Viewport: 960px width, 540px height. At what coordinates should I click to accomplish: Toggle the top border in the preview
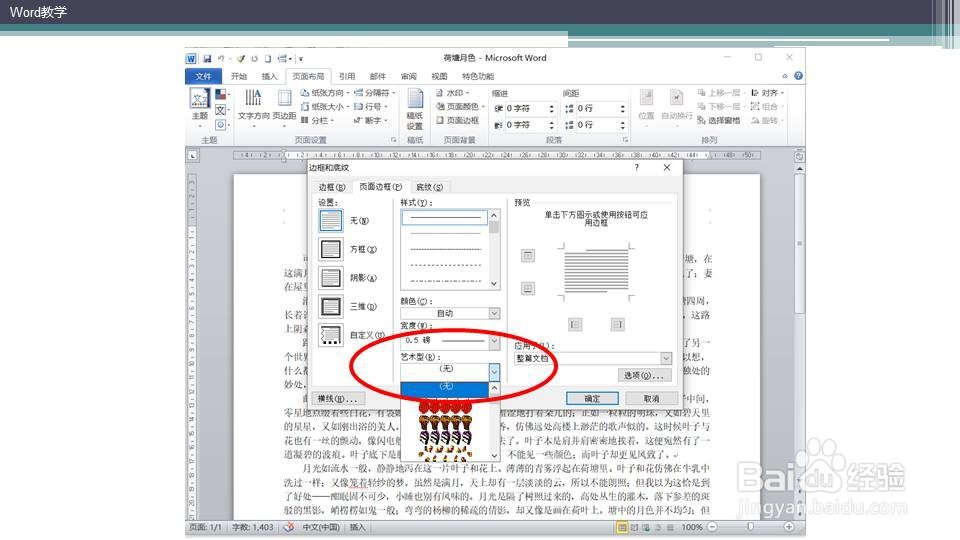pos(528,256)
